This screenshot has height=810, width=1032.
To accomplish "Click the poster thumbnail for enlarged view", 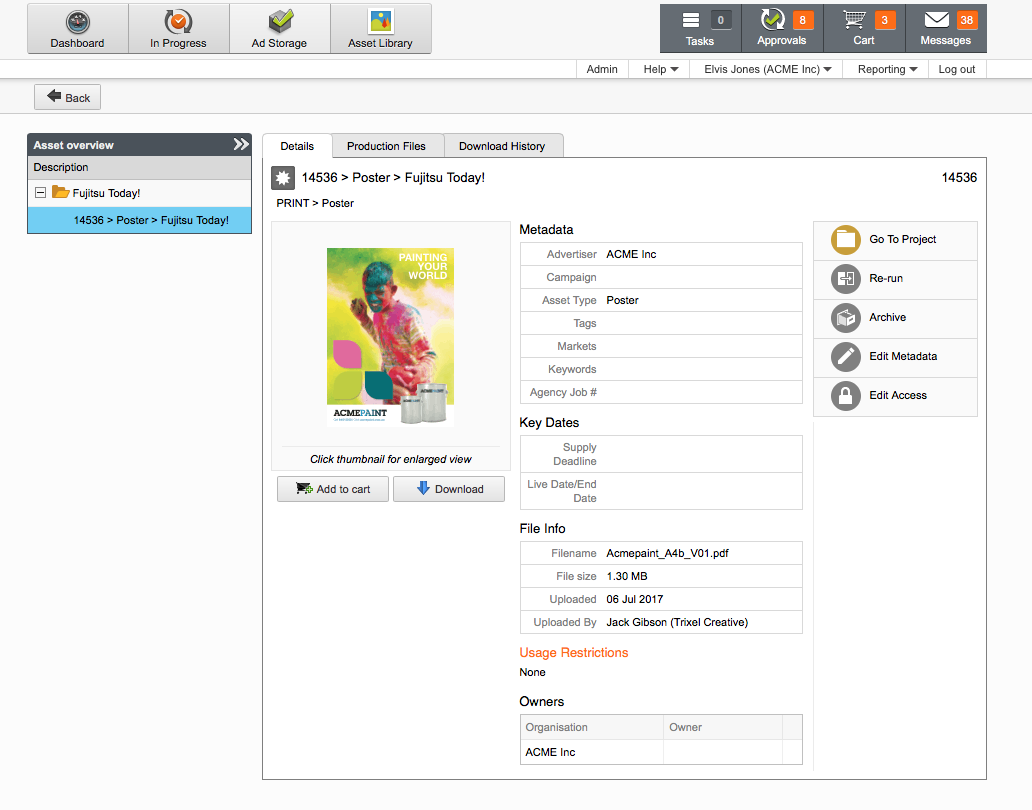I will pos(390,337).
